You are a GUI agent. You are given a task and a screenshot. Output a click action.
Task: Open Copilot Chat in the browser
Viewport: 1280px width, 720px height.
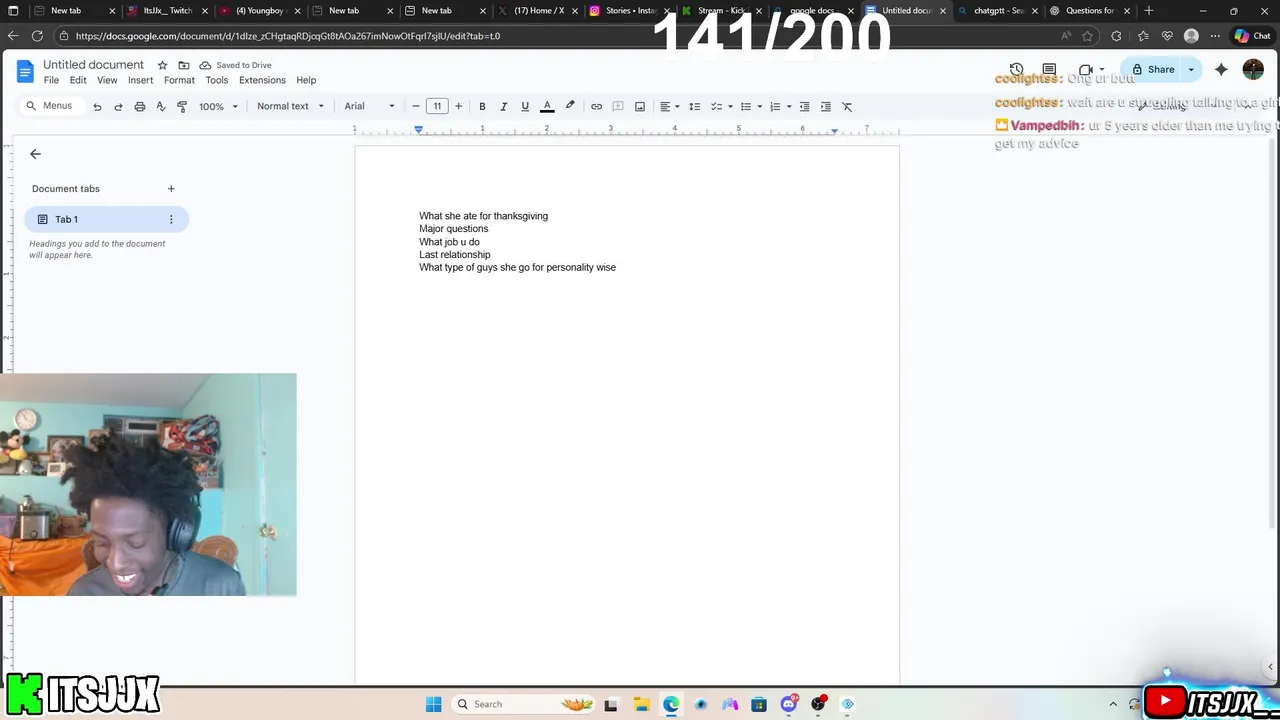pos(1252,36)
